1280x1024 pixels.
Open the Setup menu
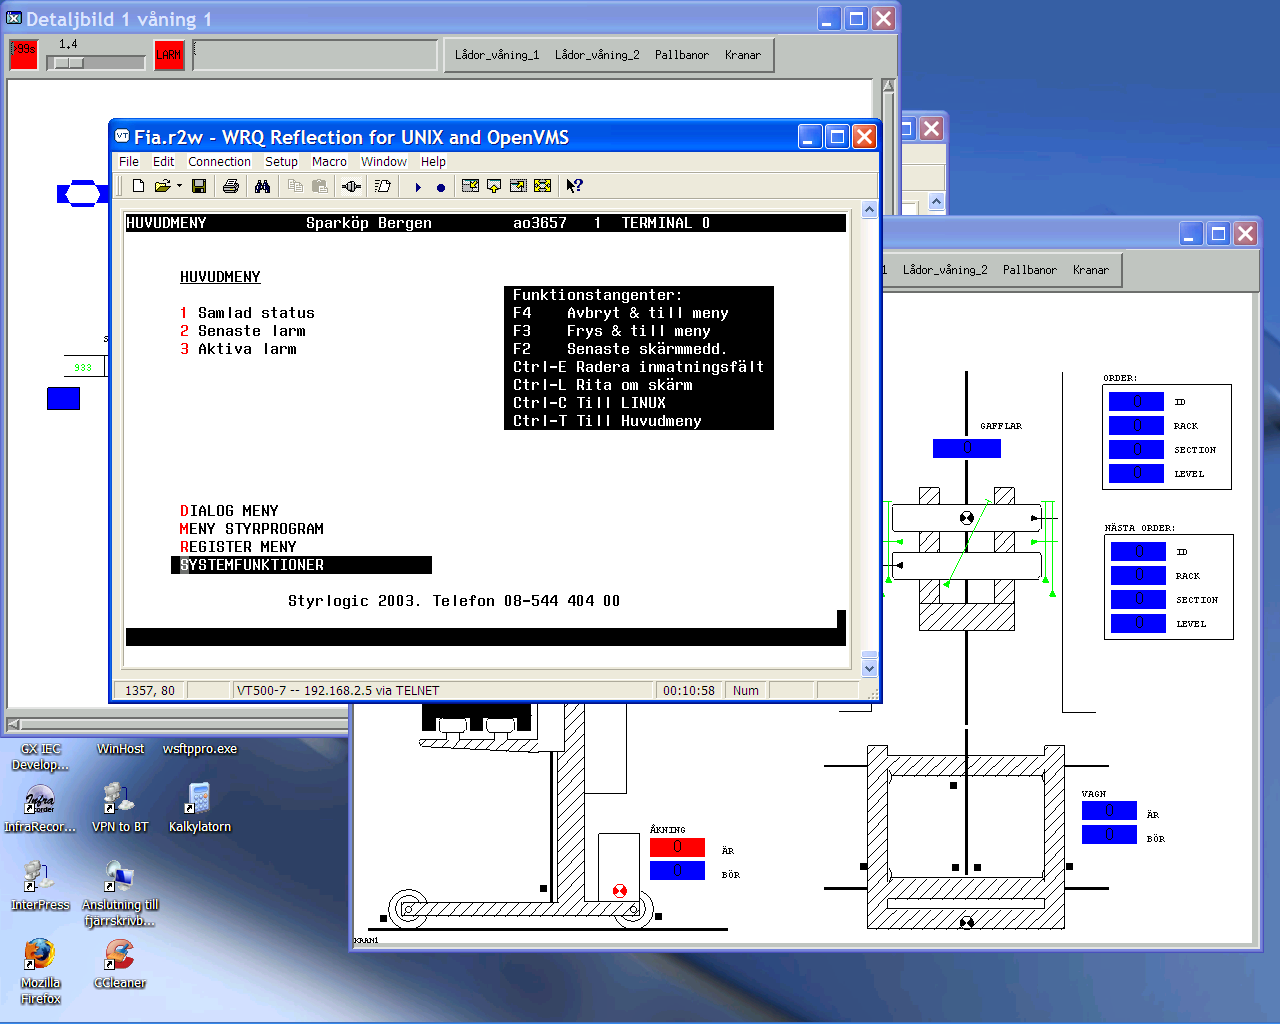(x=281, y=162)
